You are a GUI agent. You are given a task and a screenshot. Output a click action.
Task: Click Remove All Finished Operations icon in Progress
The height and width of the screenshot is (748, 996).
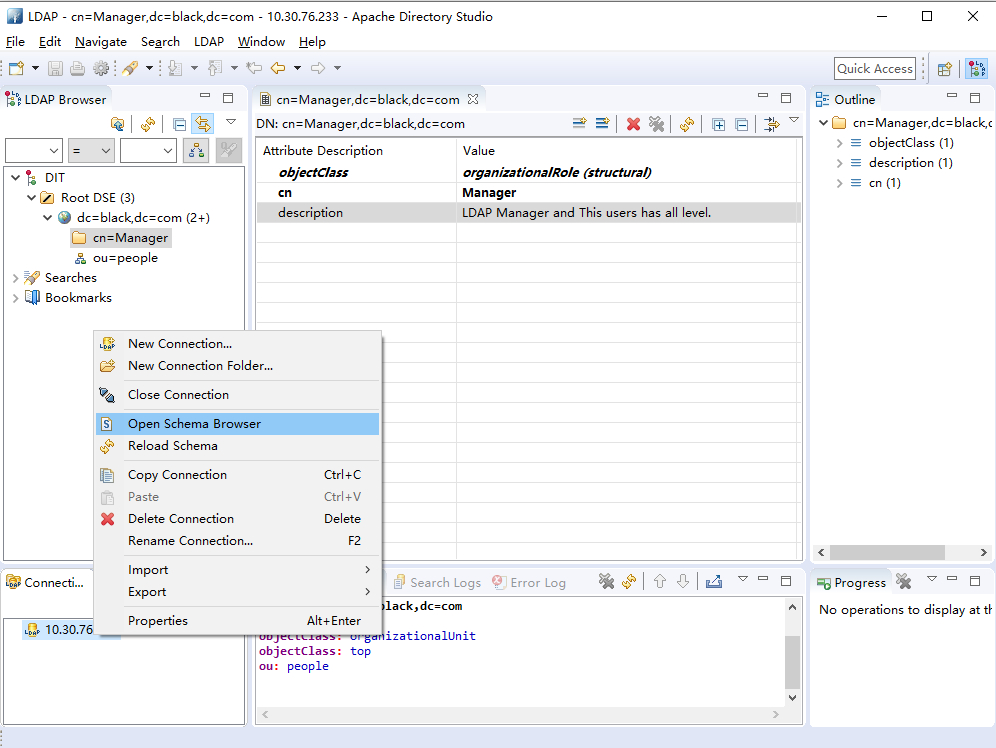pyautogui.click(x=904, y=581)
